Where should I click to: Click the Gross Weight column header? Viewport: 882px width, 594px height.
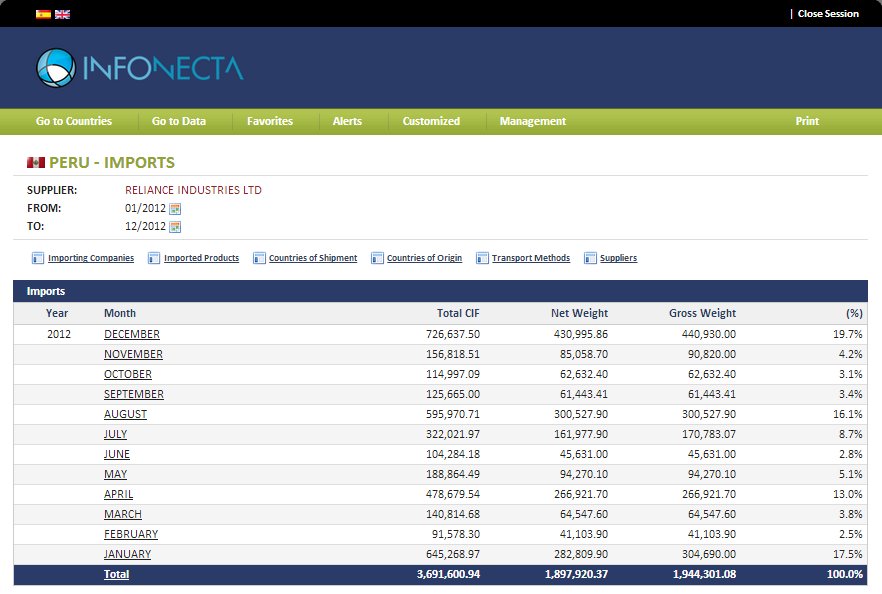point(703,313)
